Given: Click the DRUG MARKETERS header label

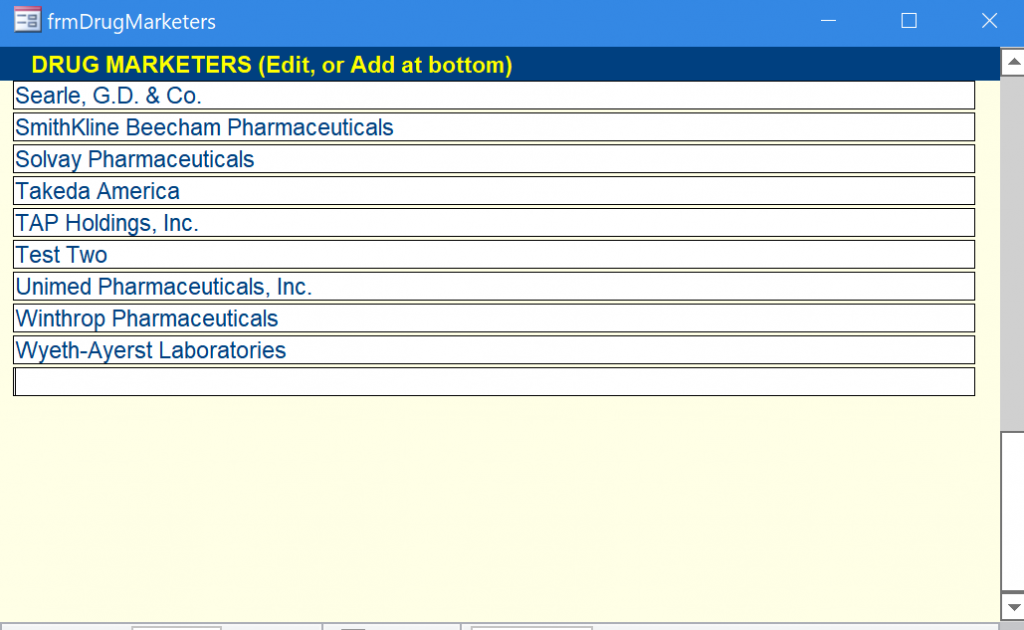Looking at the screenshot, I should point(272,65).
